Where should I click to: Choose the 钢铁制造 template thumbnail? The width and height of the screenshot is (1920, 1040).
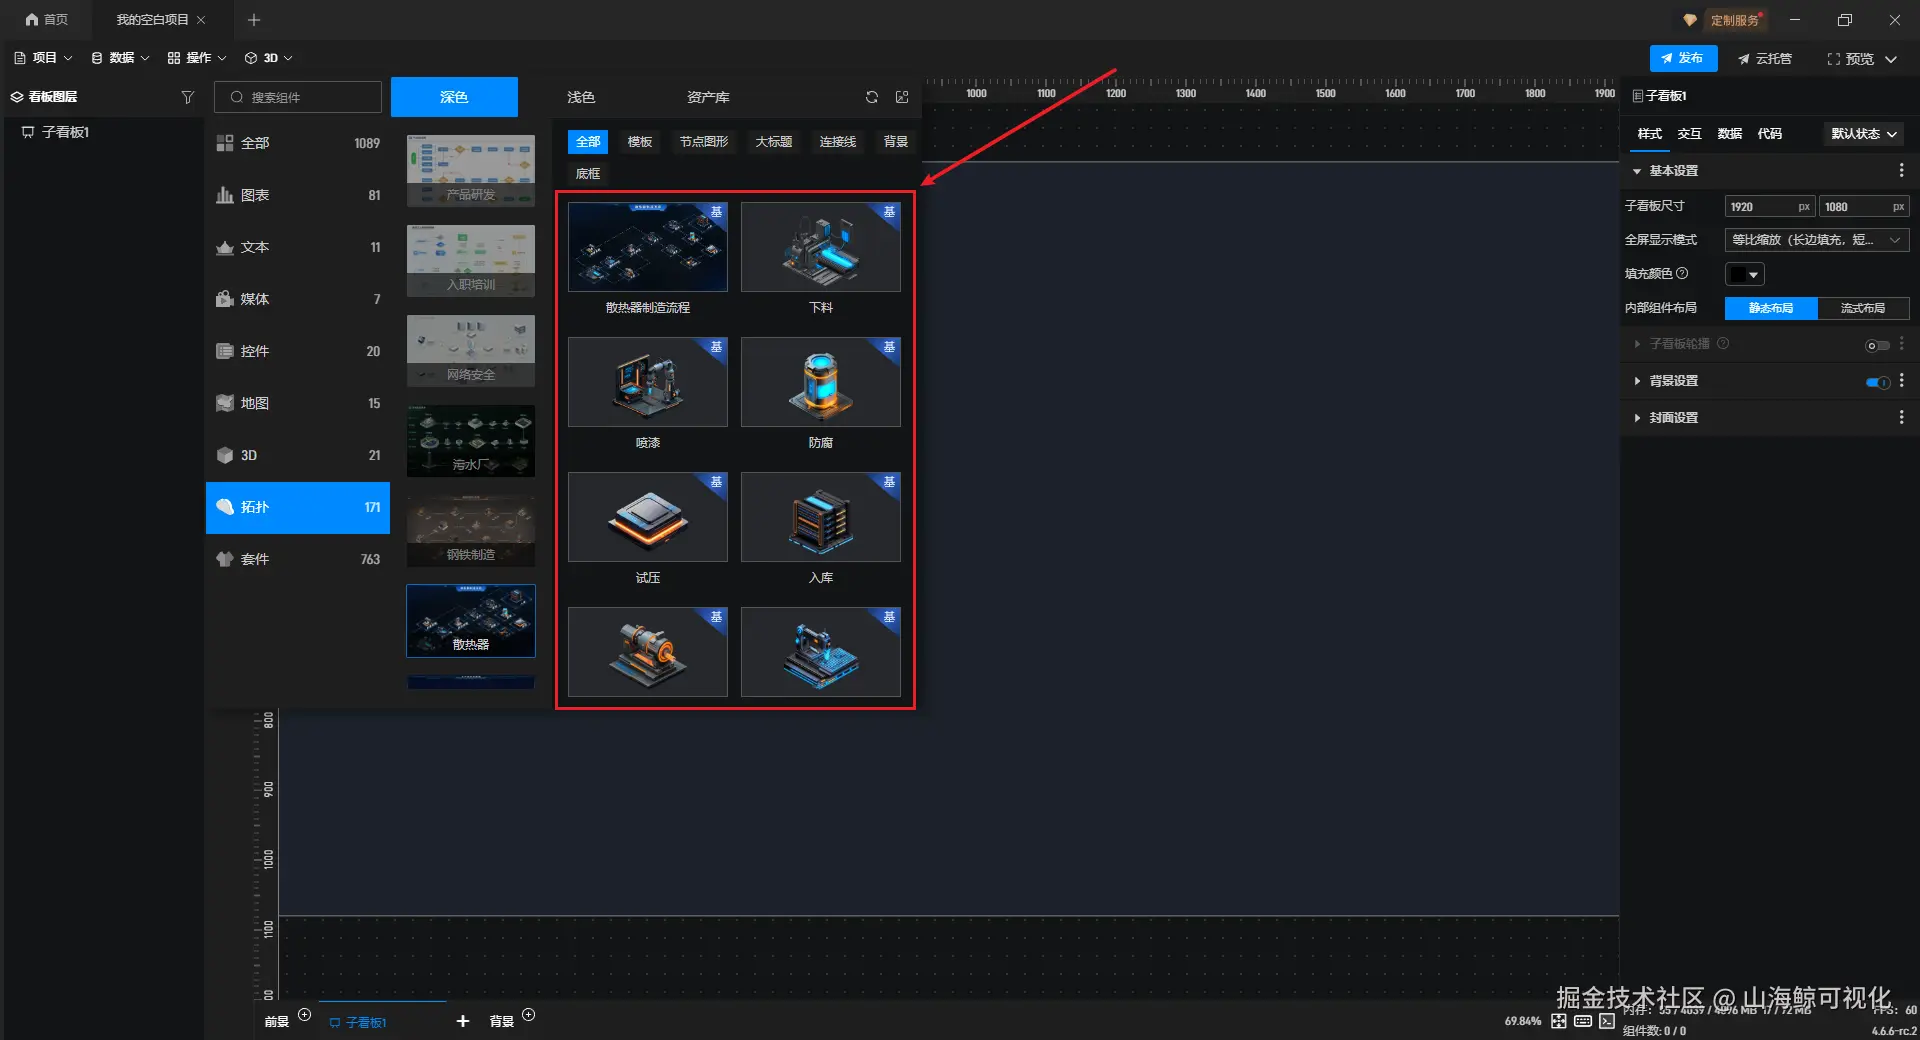pyautogui.click(x=471, y=531)
